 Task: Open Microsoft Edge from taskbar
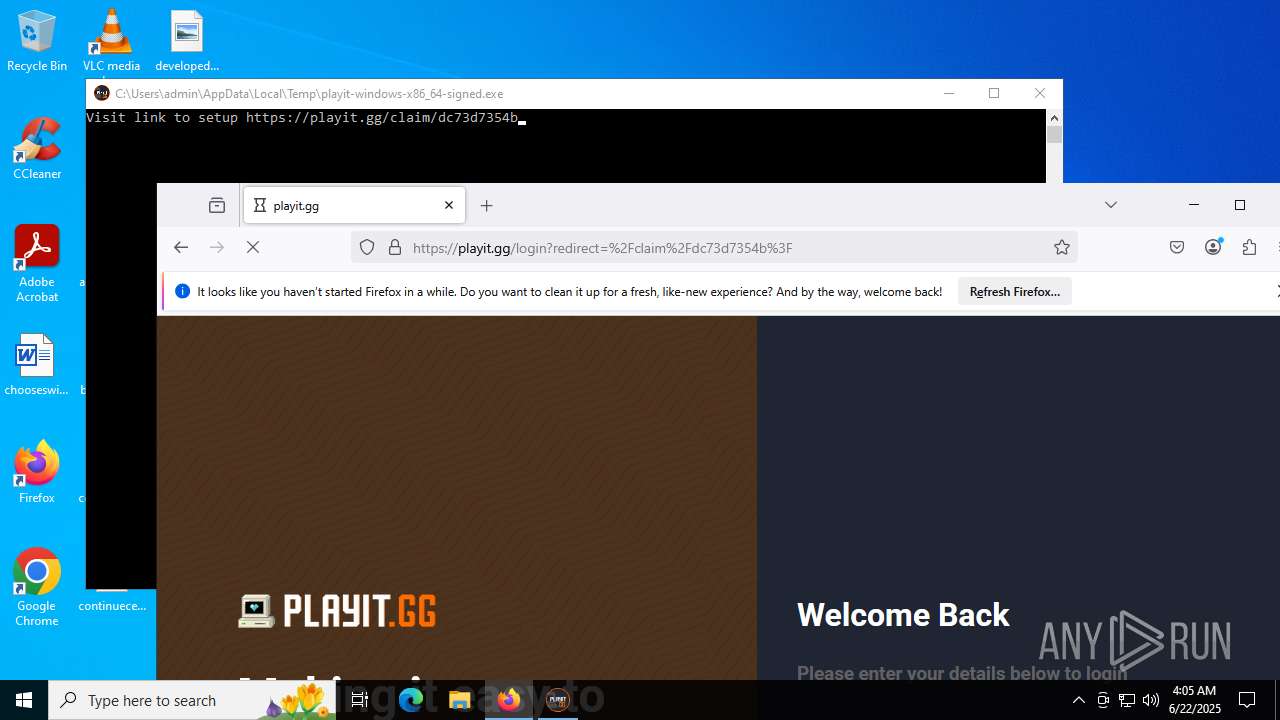point(411,700)
